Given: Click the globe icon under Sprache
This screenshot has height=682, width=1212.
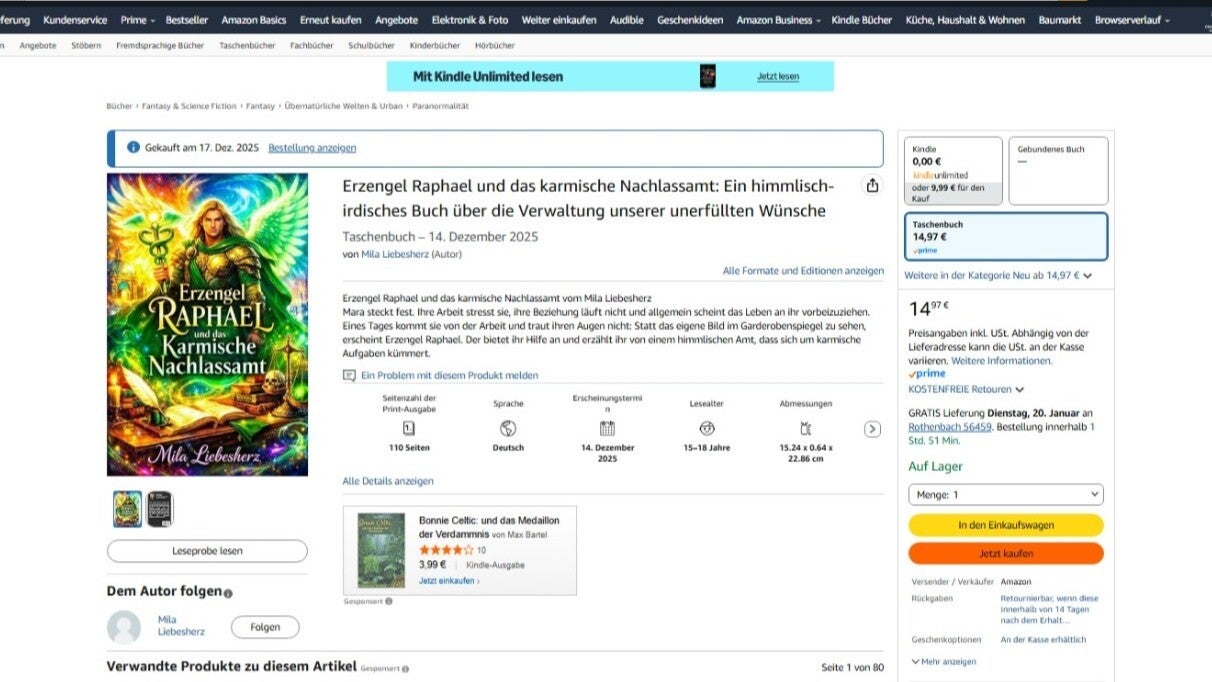Looking at the screenshot, I should (508, 428).
